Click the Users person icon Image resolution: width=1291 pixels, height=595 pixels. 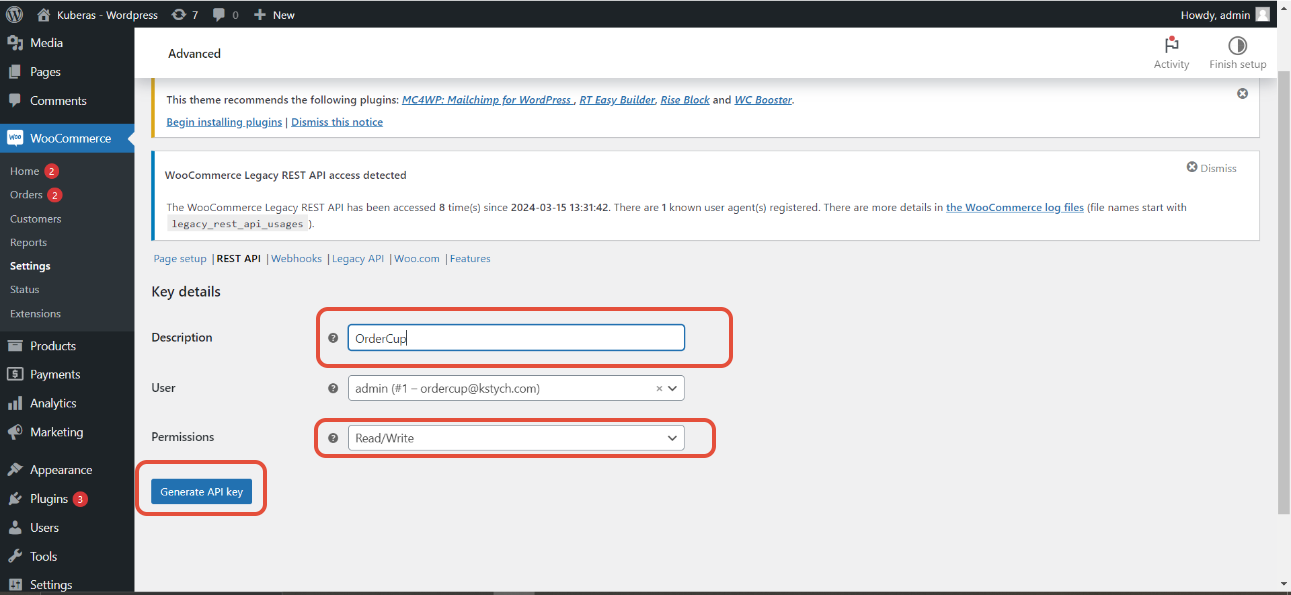point(15,528)
